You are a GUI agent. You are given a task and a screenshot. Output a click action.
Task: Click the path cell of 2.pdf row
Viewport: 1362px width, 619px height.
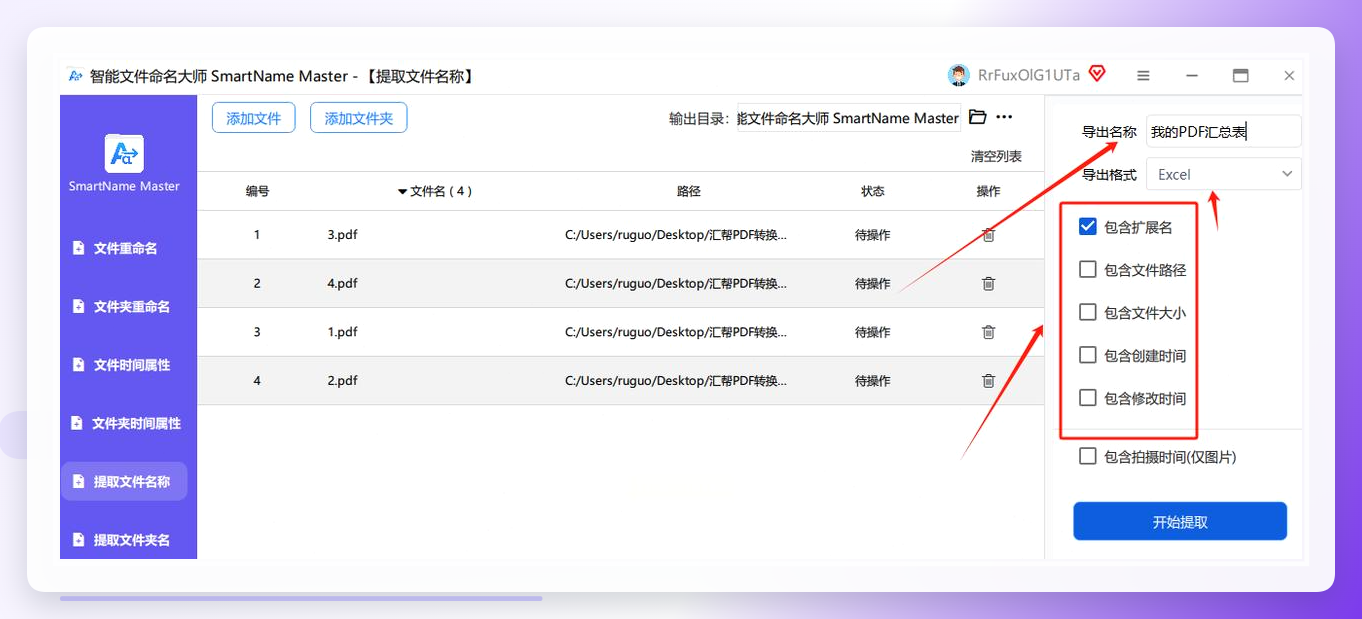click(x=676, y=380)
